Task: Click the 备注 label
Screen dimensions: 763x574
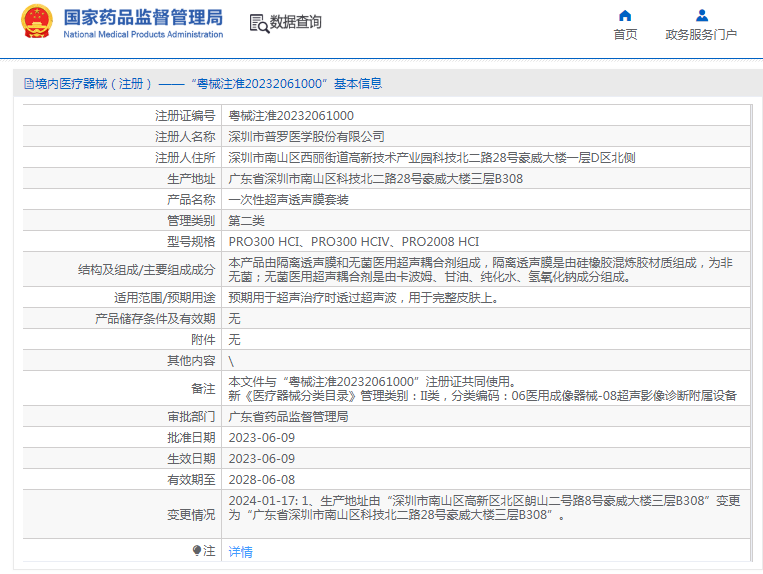Action: (x=203, y=388)
